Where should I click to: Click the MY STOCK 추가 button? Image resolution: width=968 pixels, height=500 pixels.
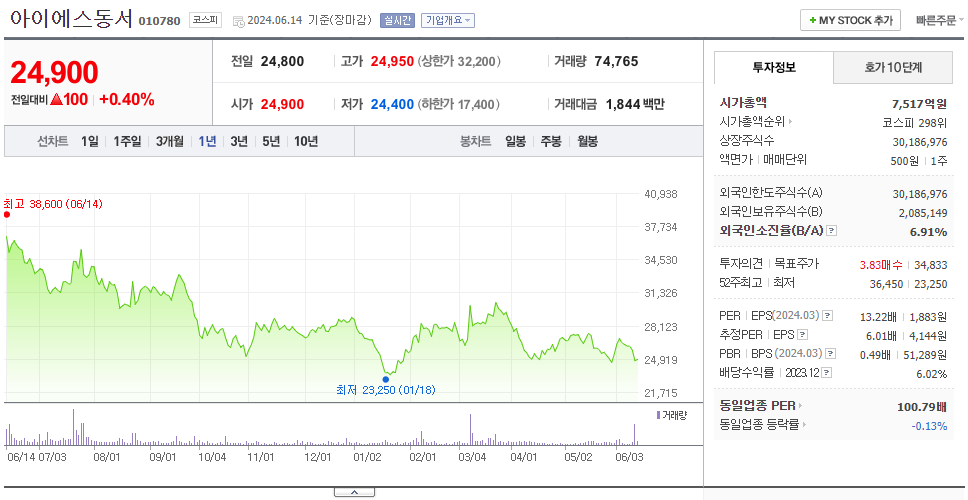[x=851, y=20]
